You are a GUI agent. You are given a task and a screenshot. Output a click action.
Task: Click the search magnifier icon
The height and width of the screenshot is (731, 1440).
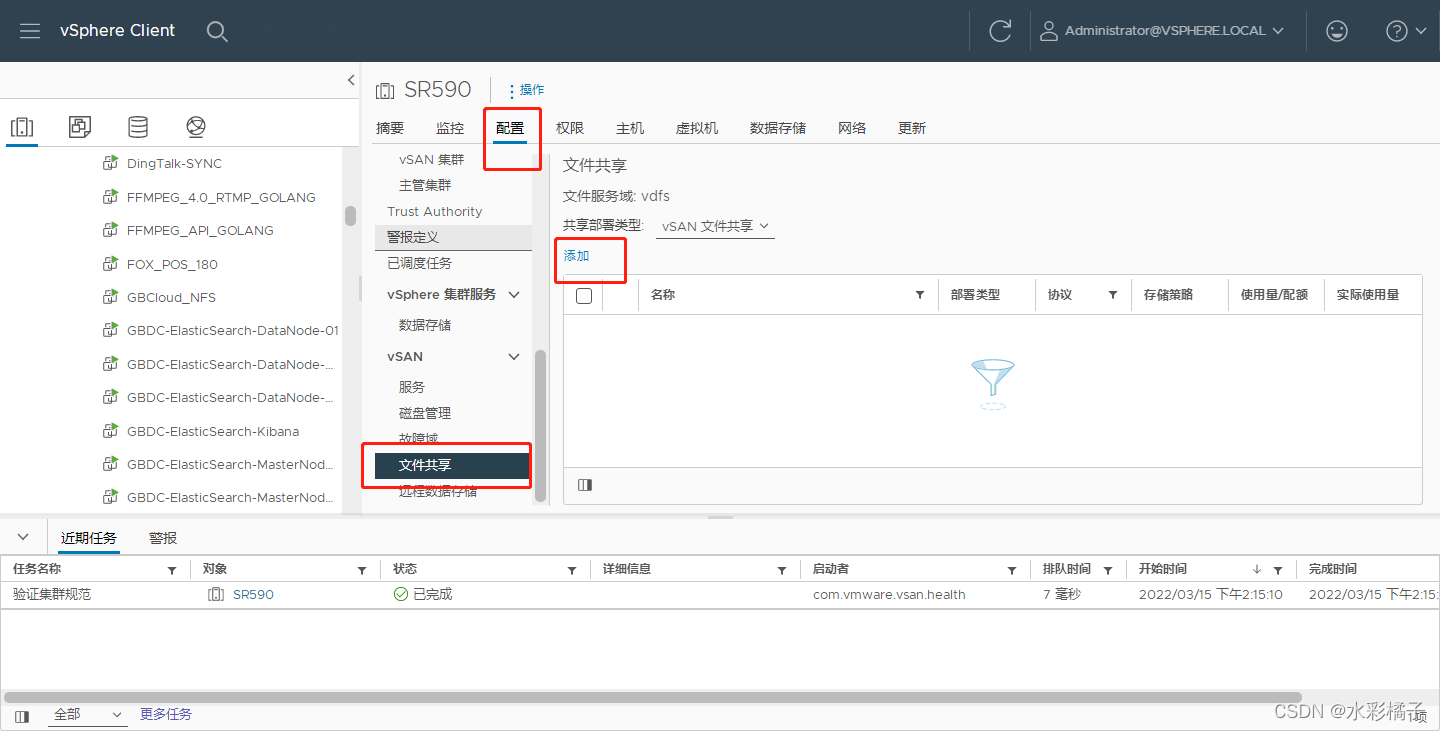coord(217,31)
